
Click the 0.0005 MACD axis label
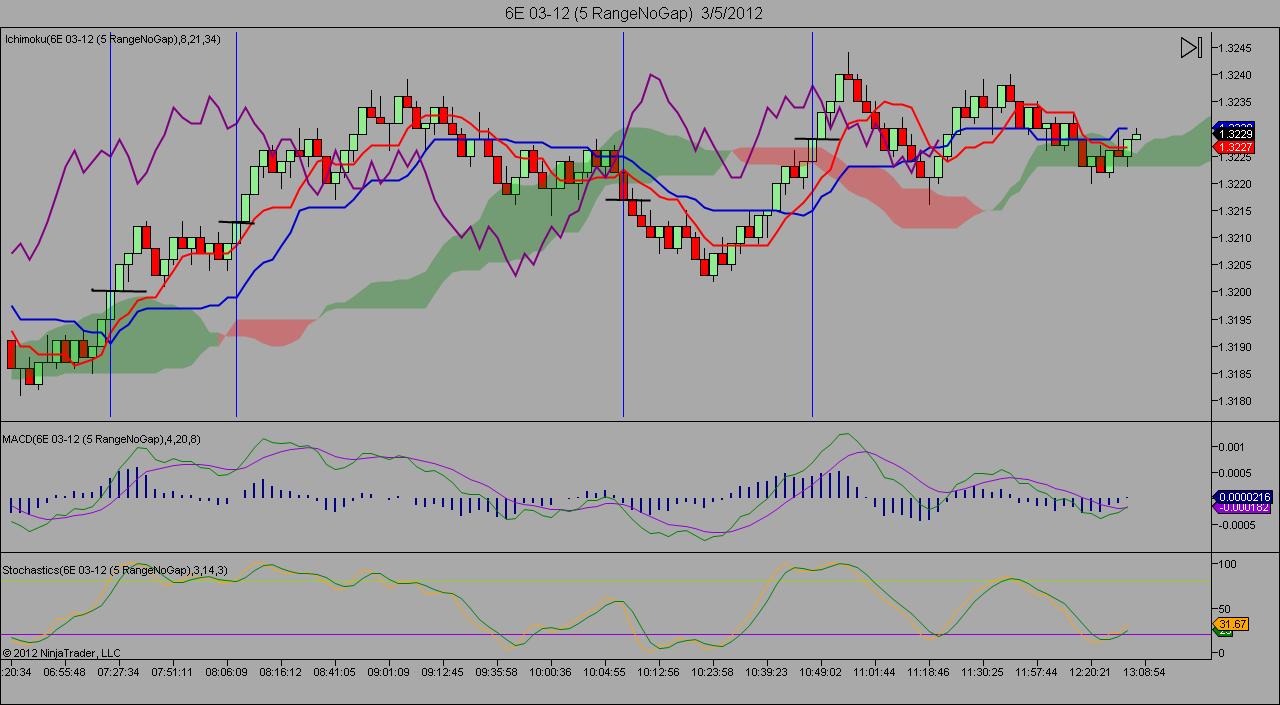pyautogui.click(x=1236, y=472)
